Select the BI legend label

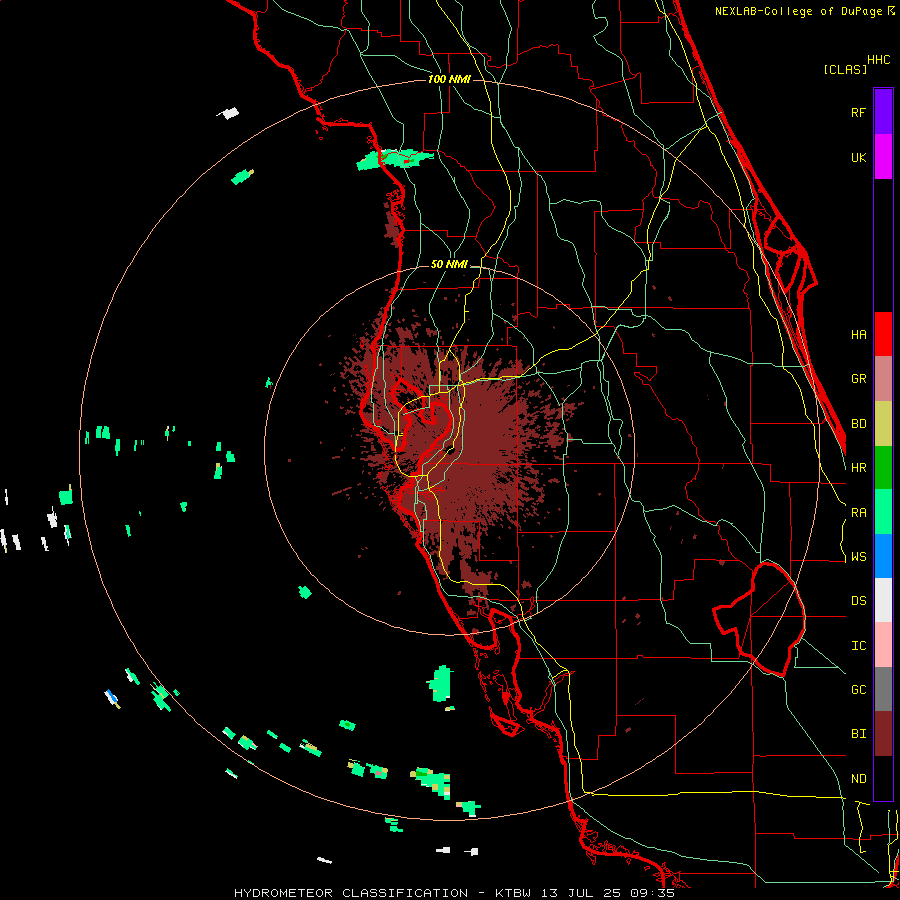(x=858, y=734)
